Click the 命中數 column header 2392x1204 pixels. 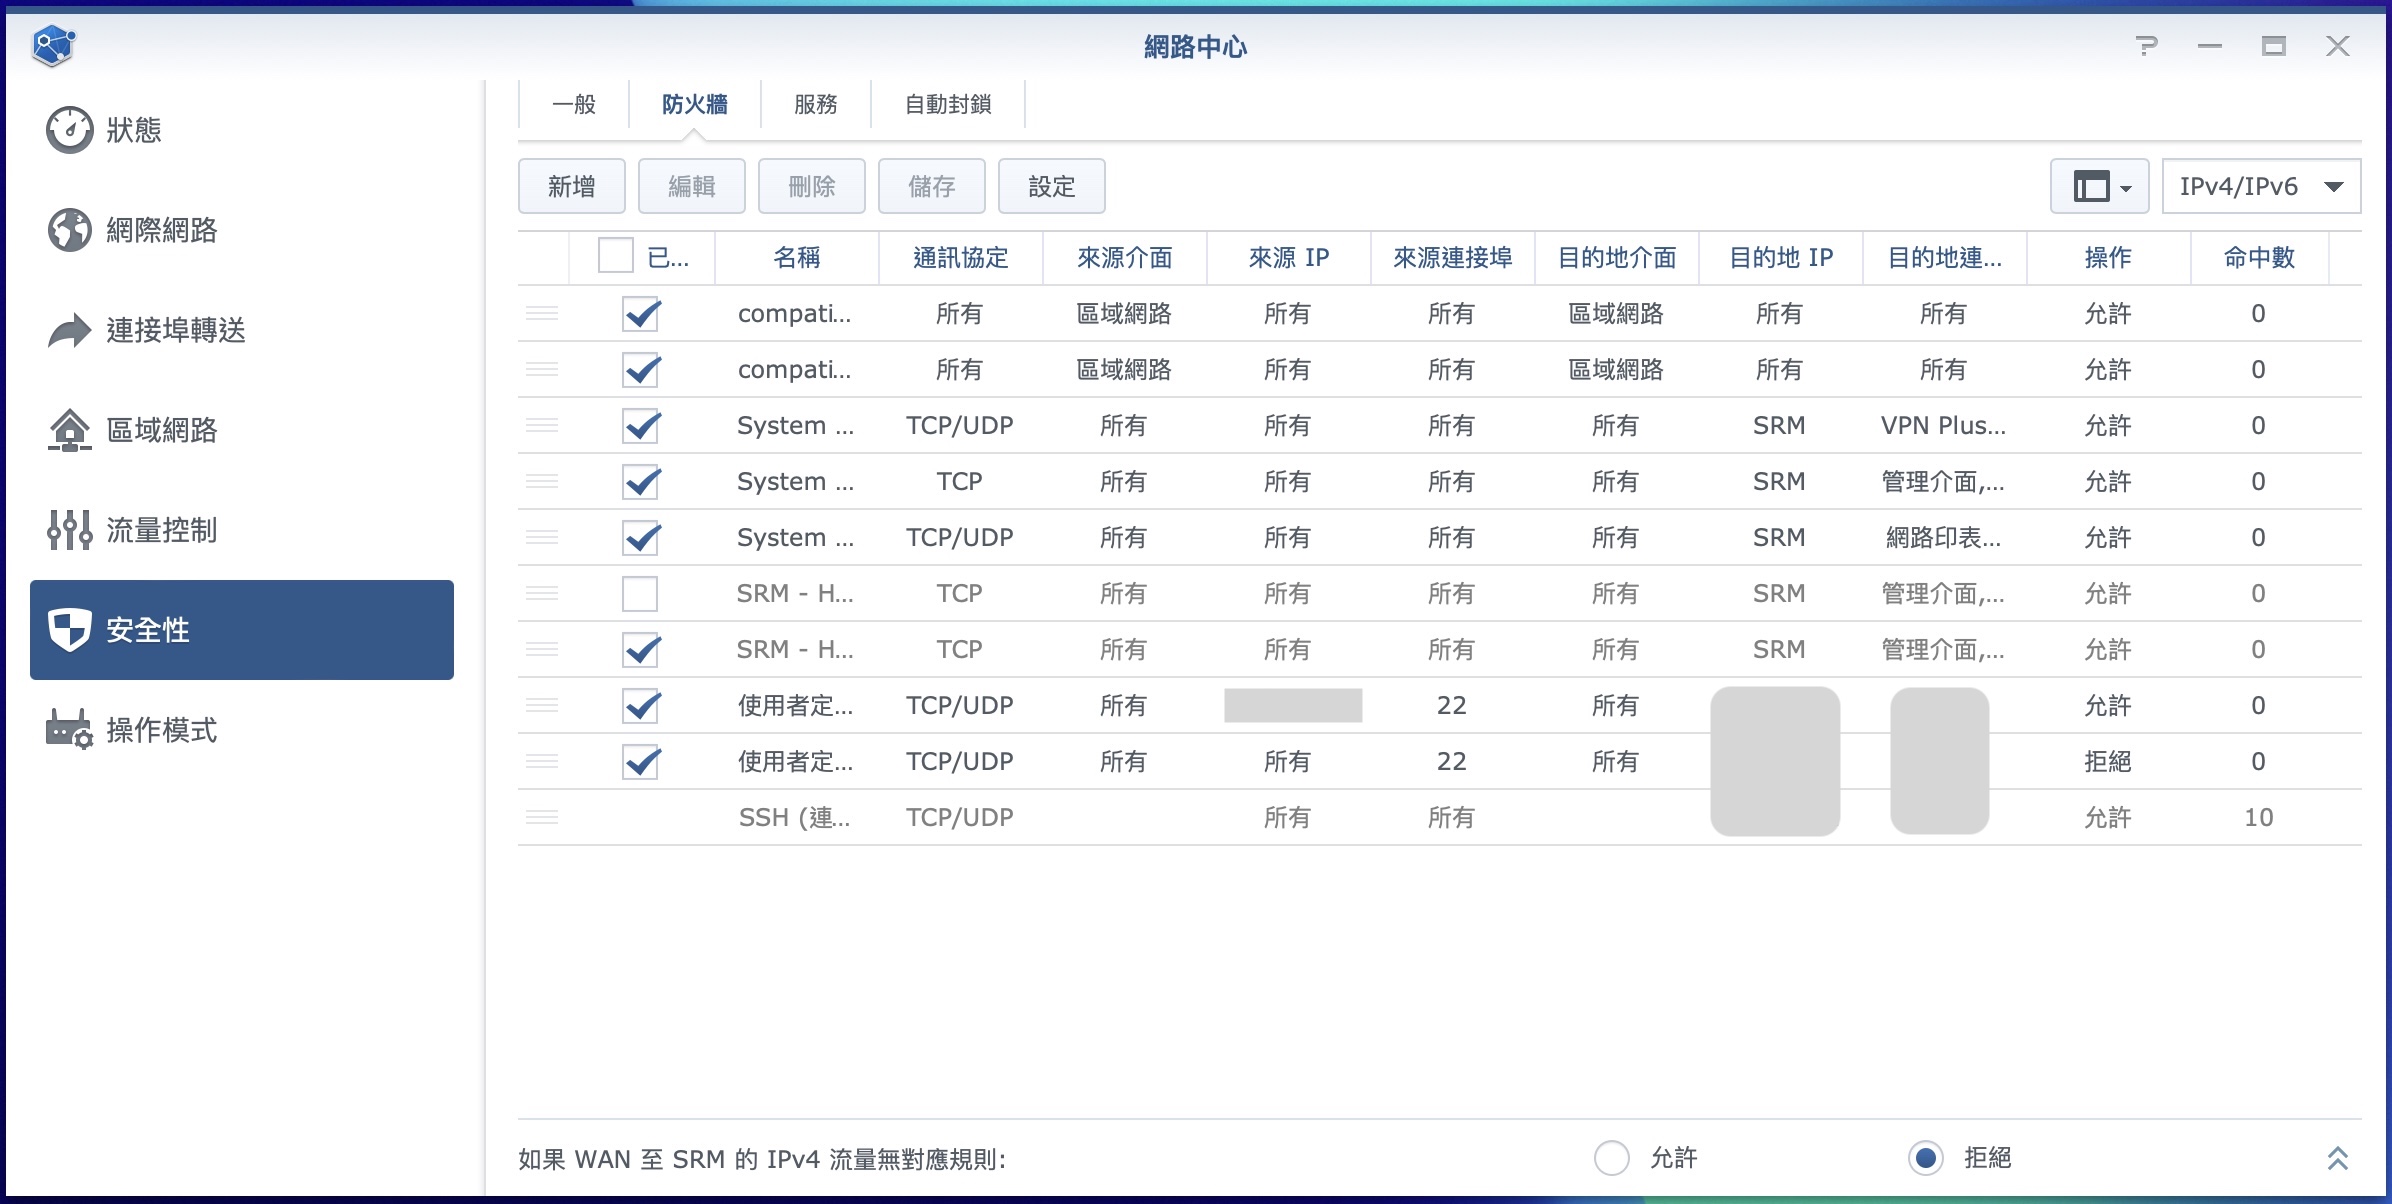tap(2258, 258)
